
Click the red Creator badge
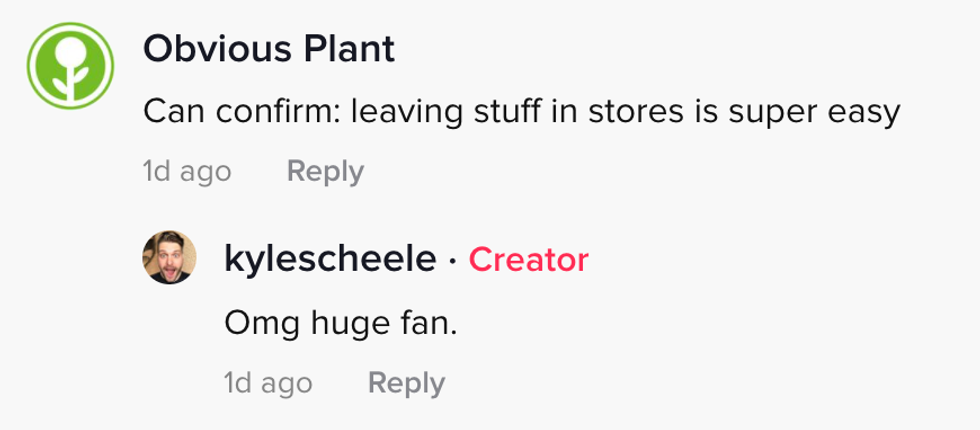tap(528, 260)
